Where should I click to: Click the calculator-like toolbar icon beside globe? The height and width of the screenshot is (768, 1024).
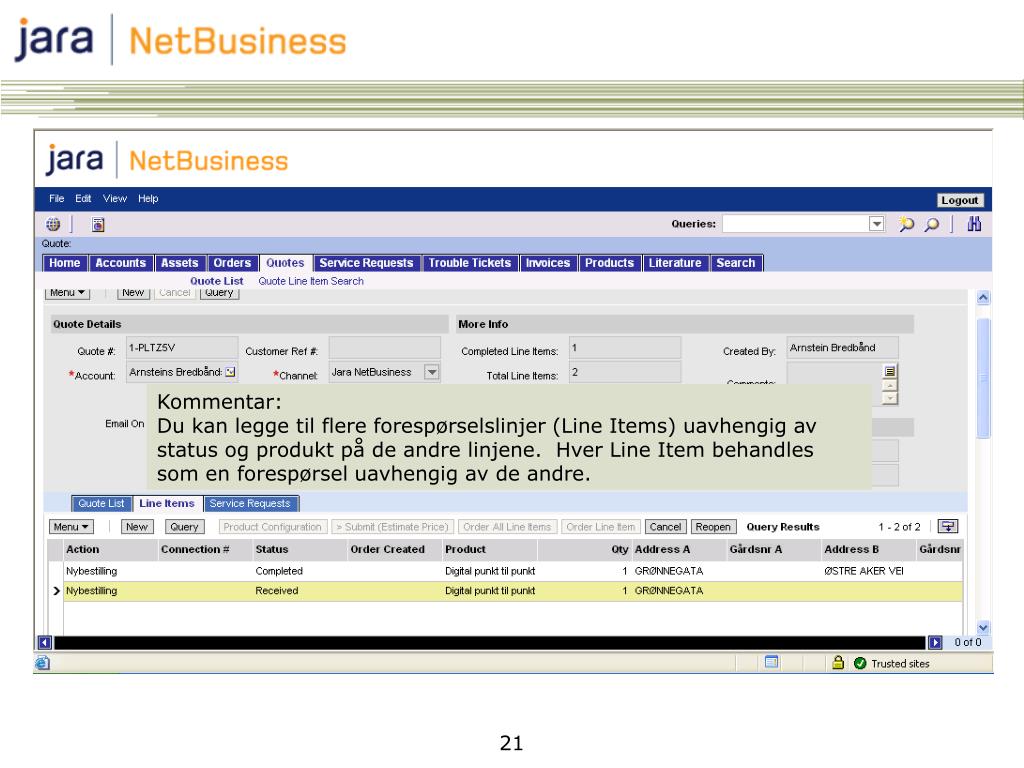pyautogui.click(x=98, y=225)
